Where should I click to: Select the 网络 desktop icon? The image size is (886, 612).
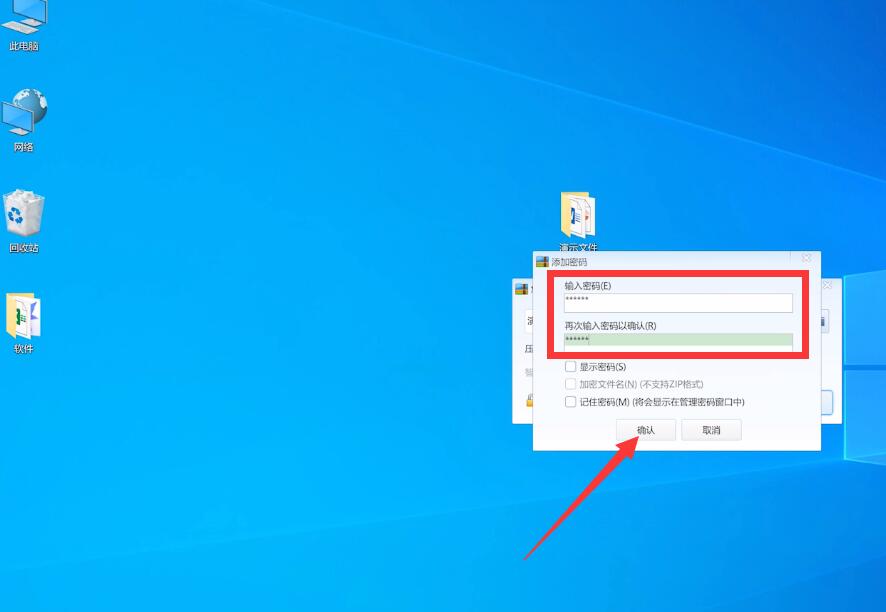click(x=24, y=113)
